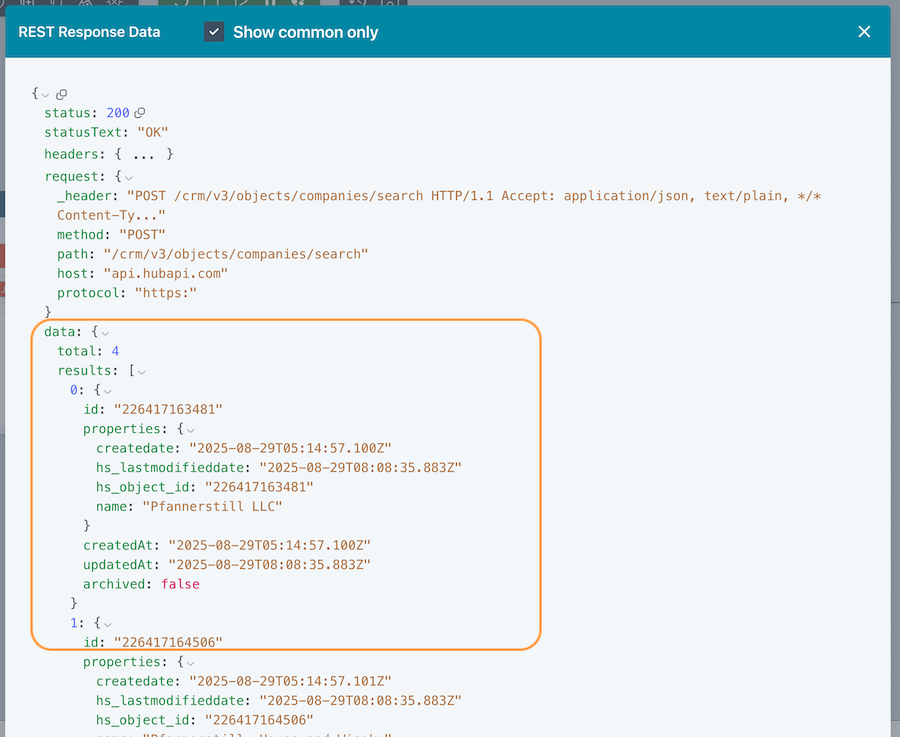Copy the root JSON object
This screenshot has height=737, width=900.
61,94
